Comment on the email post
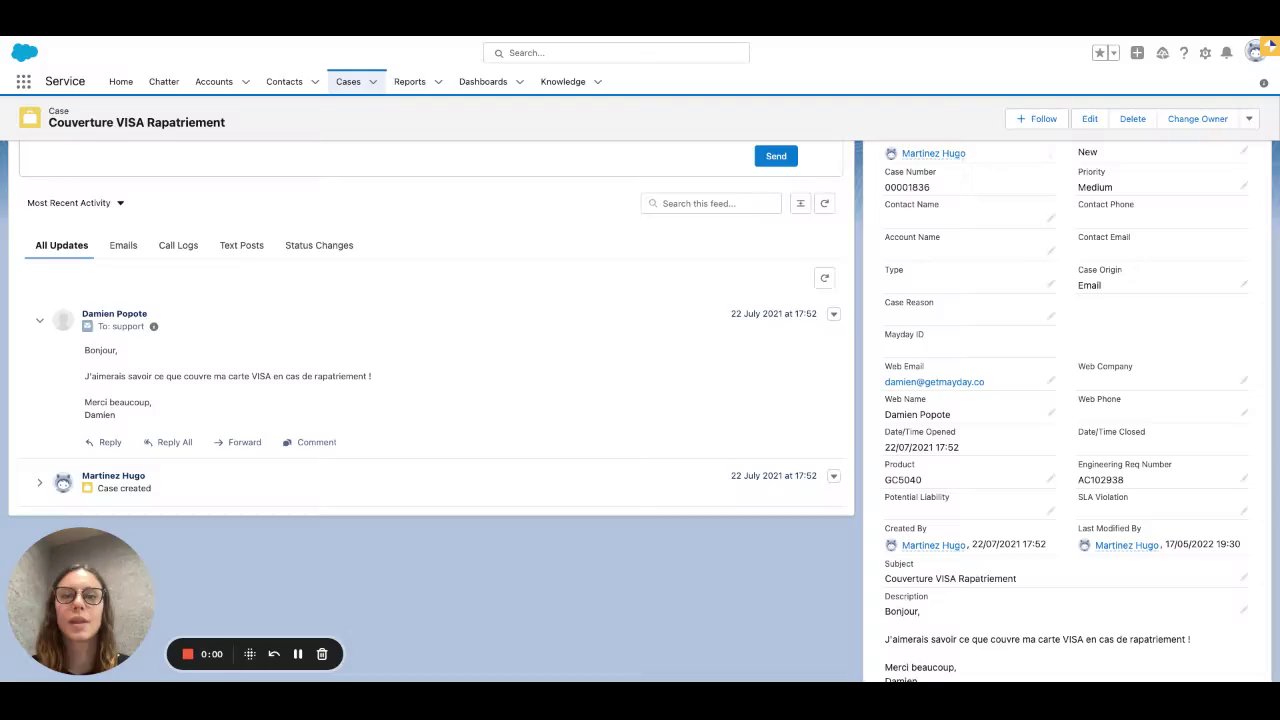The height and width of the screenshot is (720, 1280). point(309,442)
